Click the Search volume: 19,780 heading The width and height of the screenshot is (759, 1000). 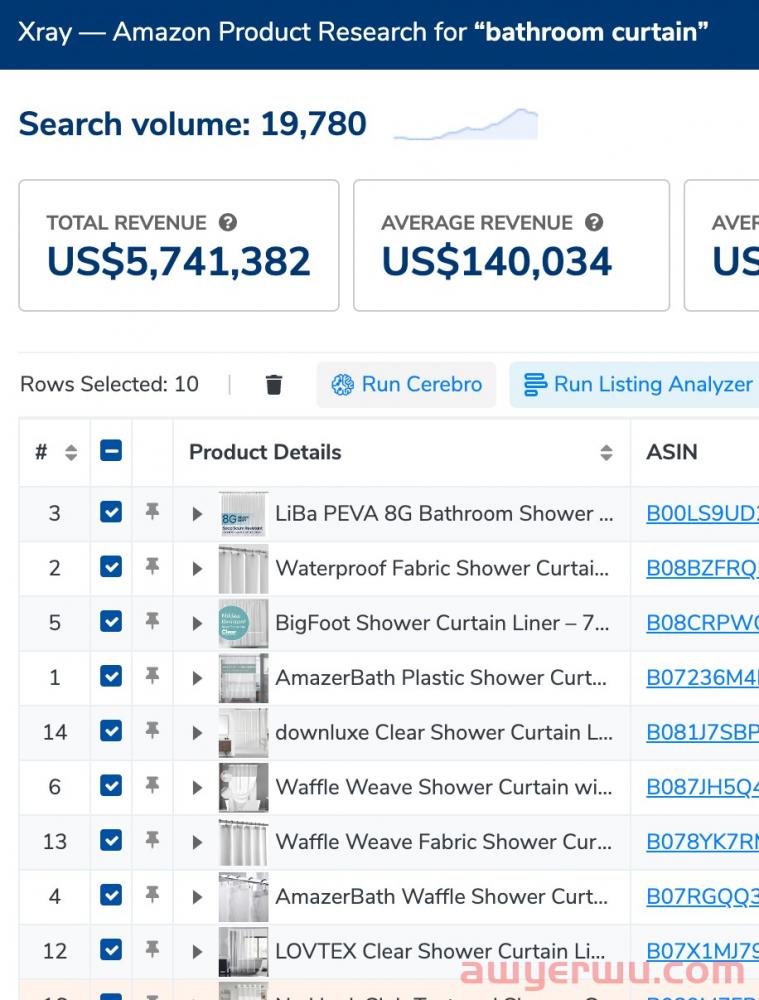tap(193, 124)
